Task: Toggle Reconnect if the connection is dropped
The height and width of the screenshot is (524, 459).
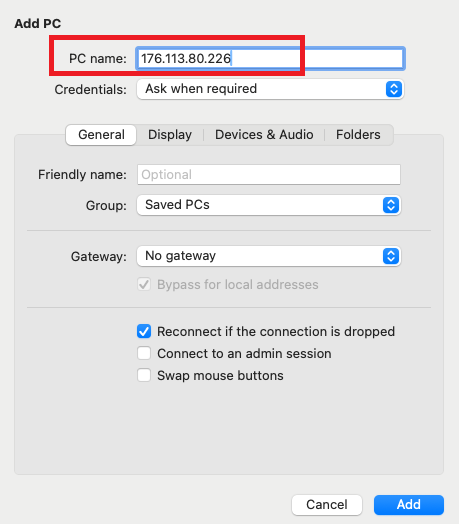Action: 144,332
